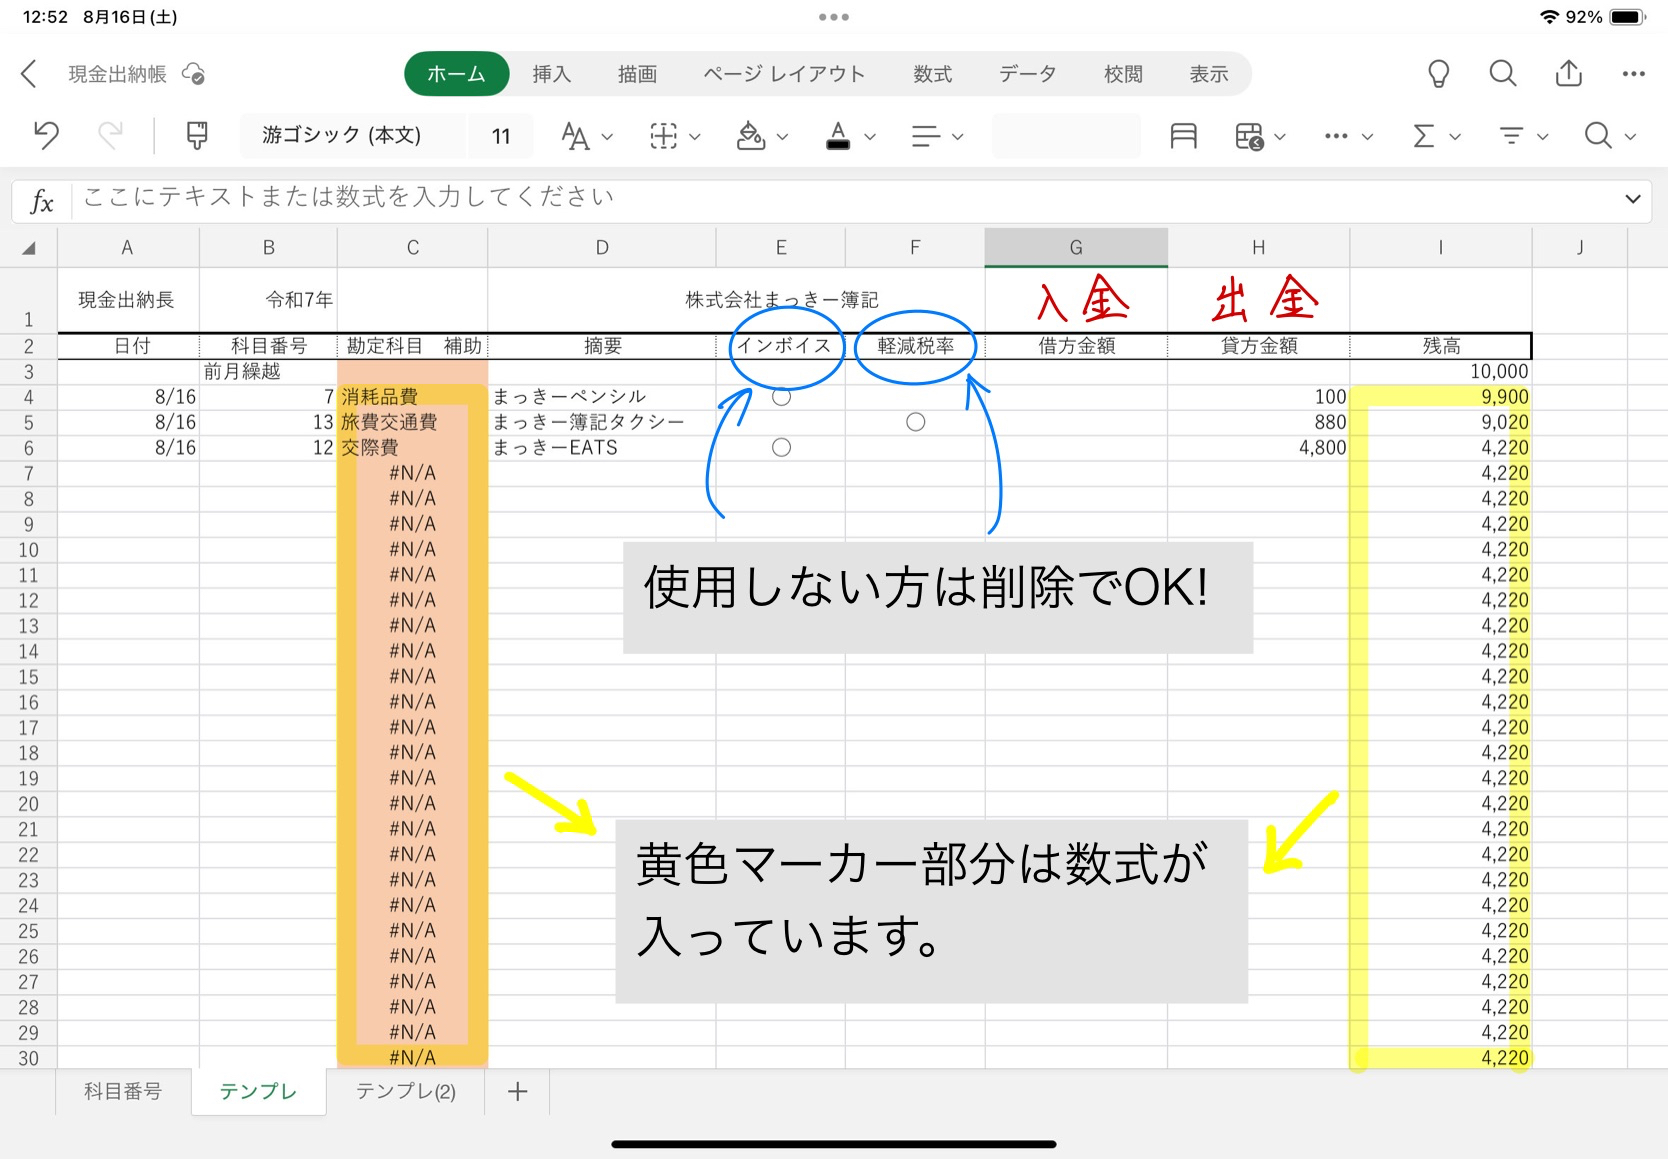Image resolution: width=1668 pixels, height=1159 pixels.
Task: Tap the three-dot multitasking indicator at top
Action: click(x=834, y=17)
